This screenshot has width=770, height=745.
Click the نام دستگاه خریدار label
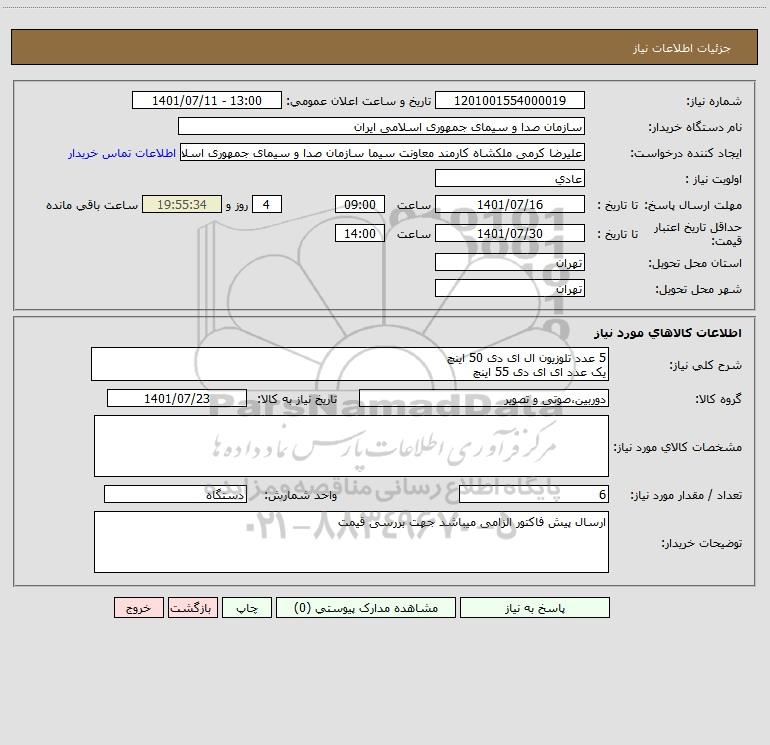[695, 128]
